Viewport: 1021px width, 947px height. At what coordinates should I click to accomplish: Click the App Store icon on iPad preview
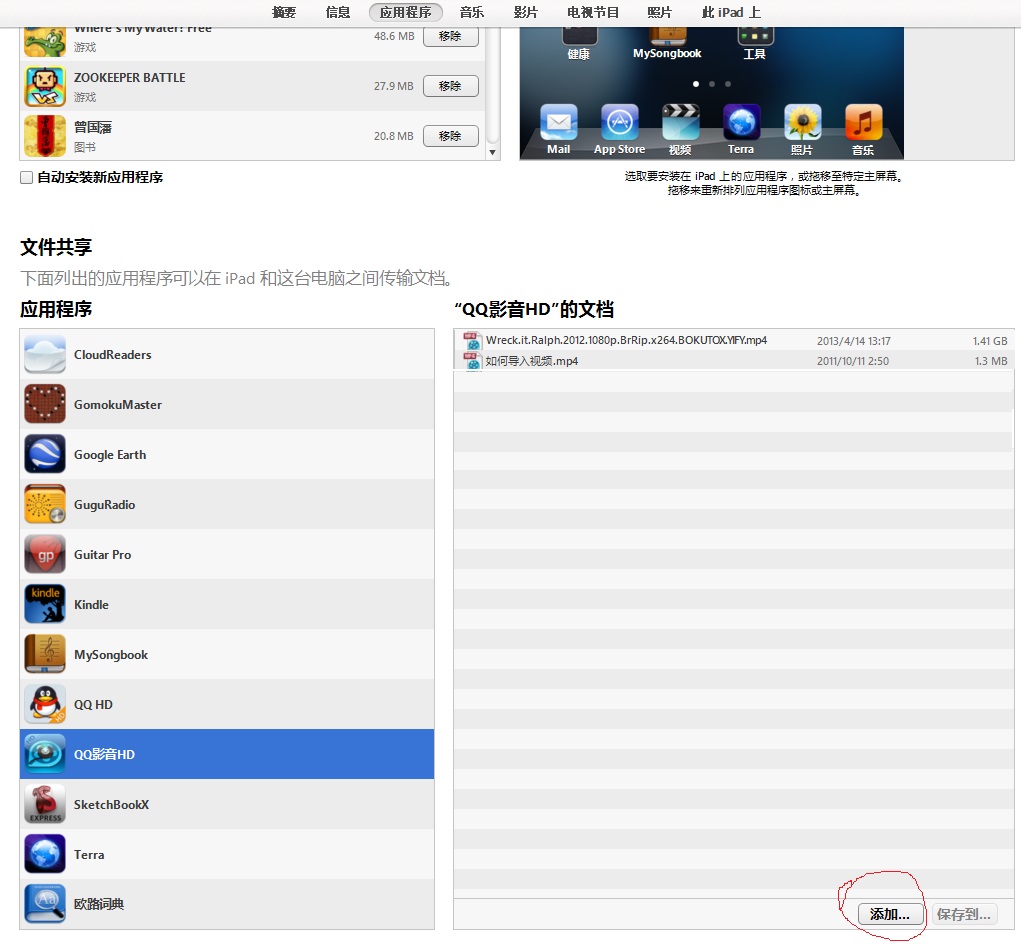619,122
